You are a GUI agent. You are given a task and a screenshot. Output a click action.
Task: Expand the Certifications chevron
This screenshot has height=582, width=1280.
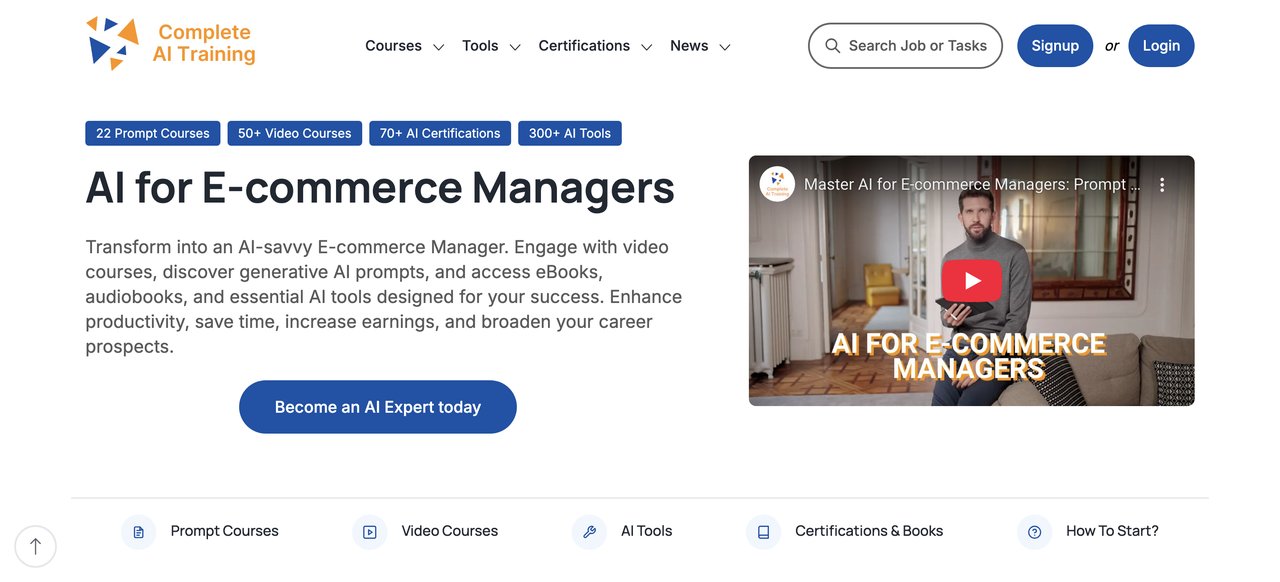(x=646, y=47)
